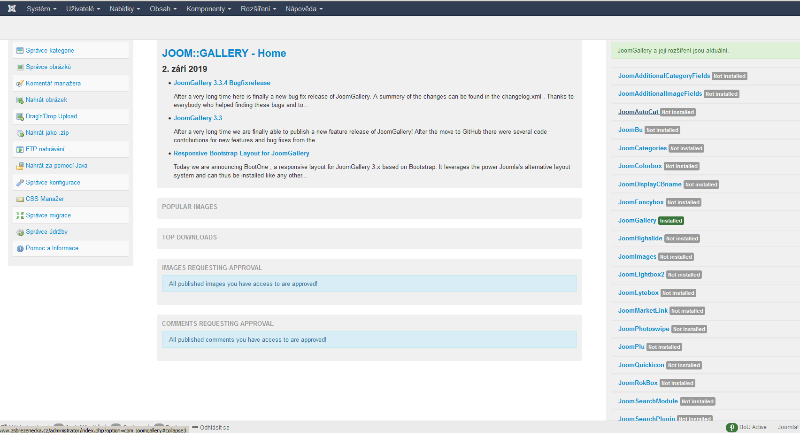The image size is (800, 433).
Task: Open the JoomImages extension link
Action: click(x=637, y=257)
